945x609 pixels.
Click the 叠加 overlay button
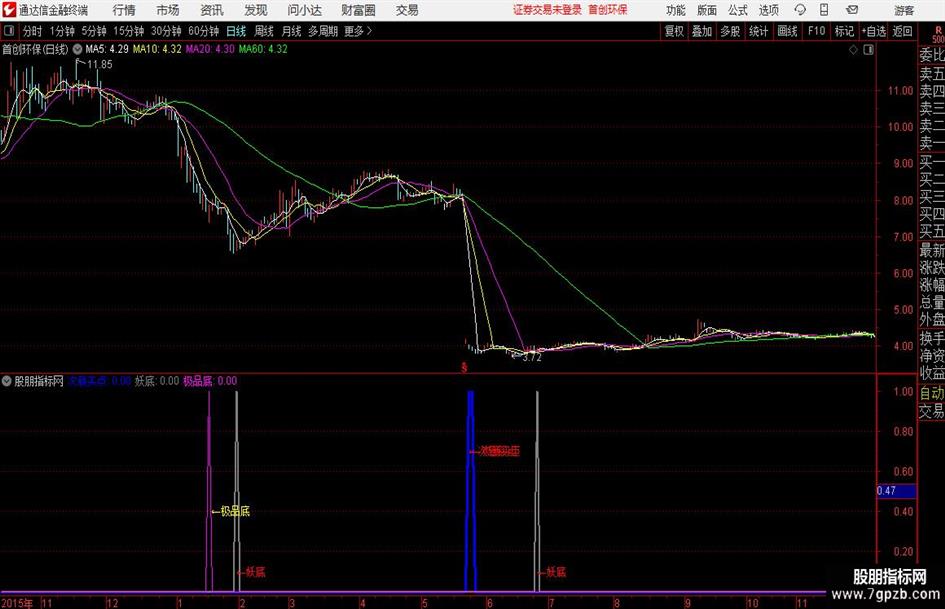702,31
